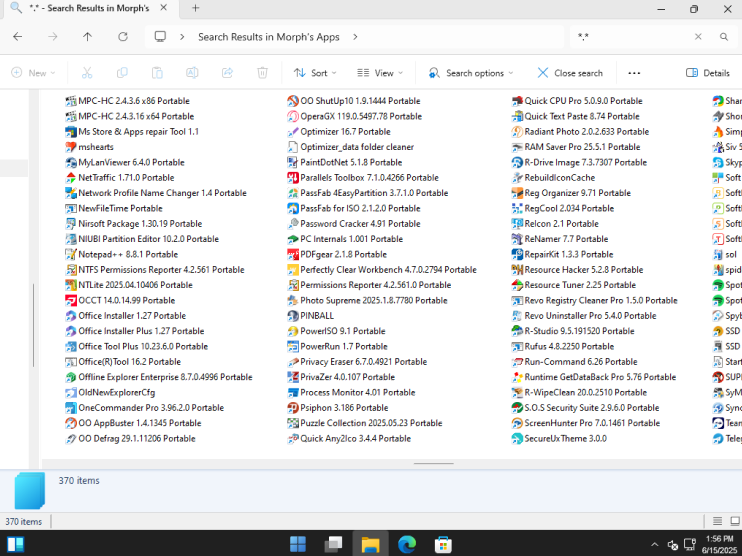Click the Paste clipboard icon
This screenshot has width=742, height=556.
pyautogui.click(x=157, y=73)
